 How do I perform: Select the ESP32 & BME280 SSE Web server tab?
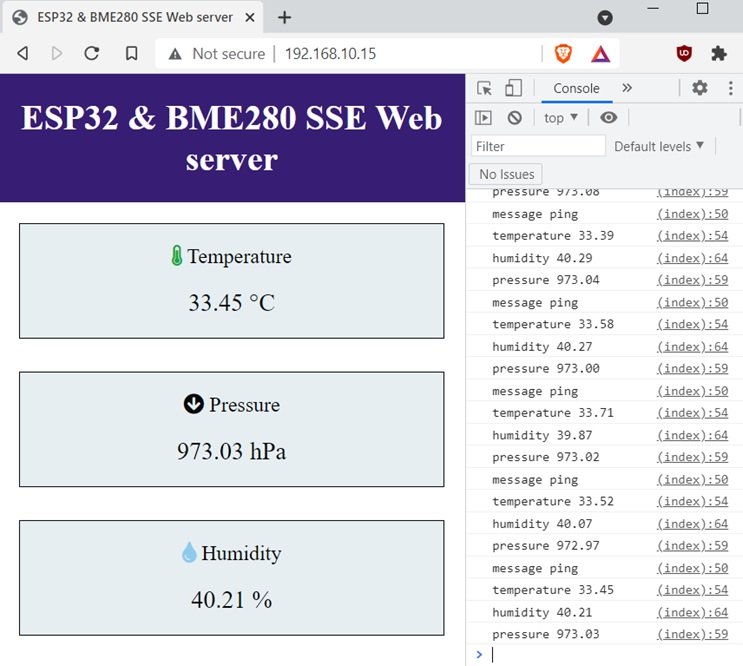click(x=134, y=18)
